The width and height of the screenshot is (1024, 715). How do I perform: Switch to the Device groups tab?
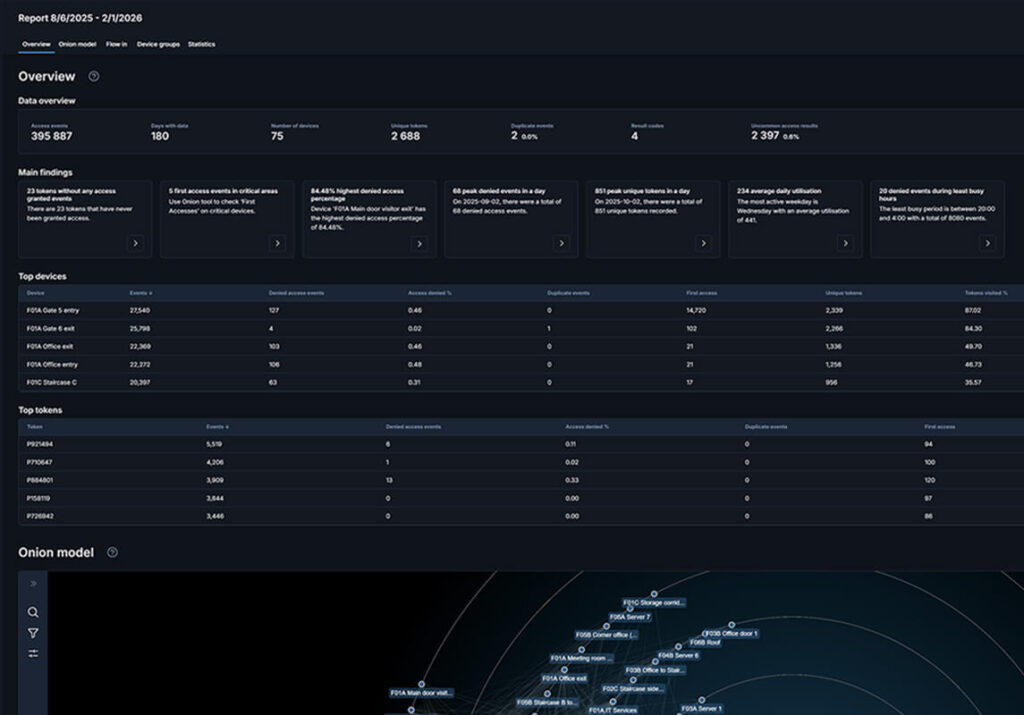[x=157, y=44]
